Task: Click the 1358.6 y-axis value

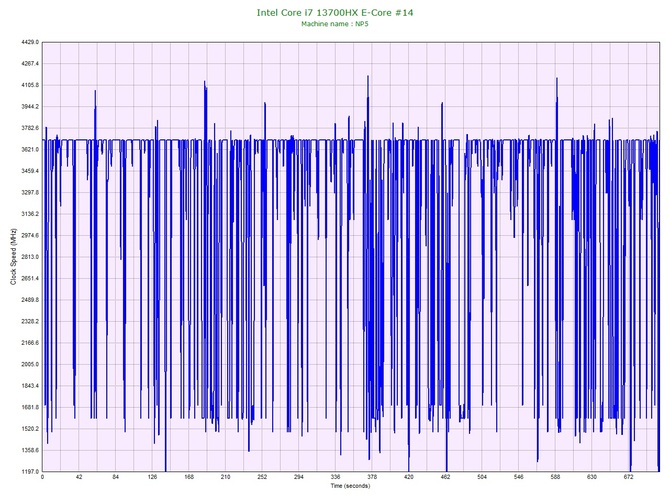Action: pyautogui.click(x=30, y=450)
